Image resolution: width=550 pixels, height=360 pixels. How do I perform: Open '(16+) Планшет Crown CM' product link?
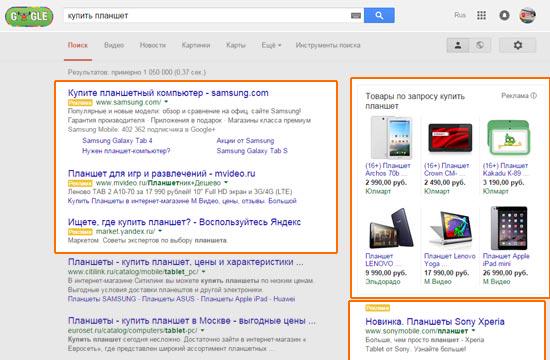(447, 169)
